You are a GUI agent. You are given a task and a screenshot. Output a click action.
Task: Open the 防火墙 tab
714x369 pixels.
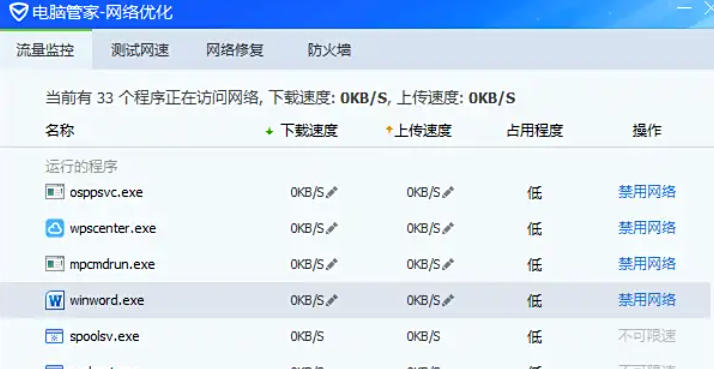click(329, 50)
